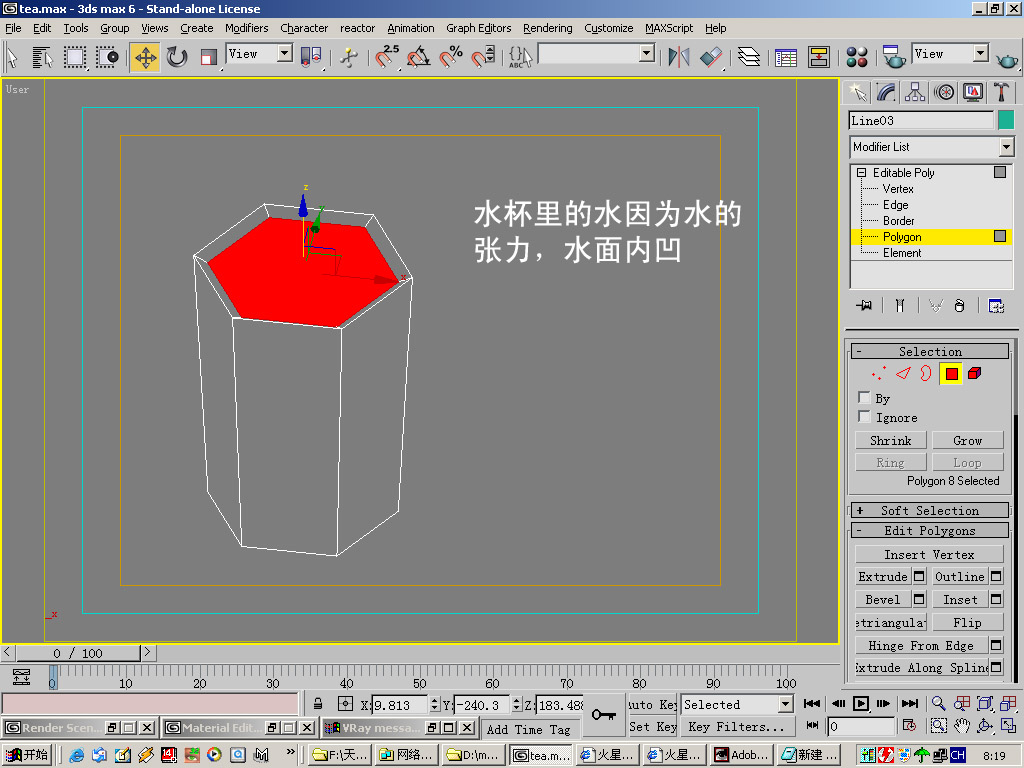The width and height of the screenshot is (1024, 768).
Task: Toggle Key Mode next to frame field
Action: click(812, 726)
